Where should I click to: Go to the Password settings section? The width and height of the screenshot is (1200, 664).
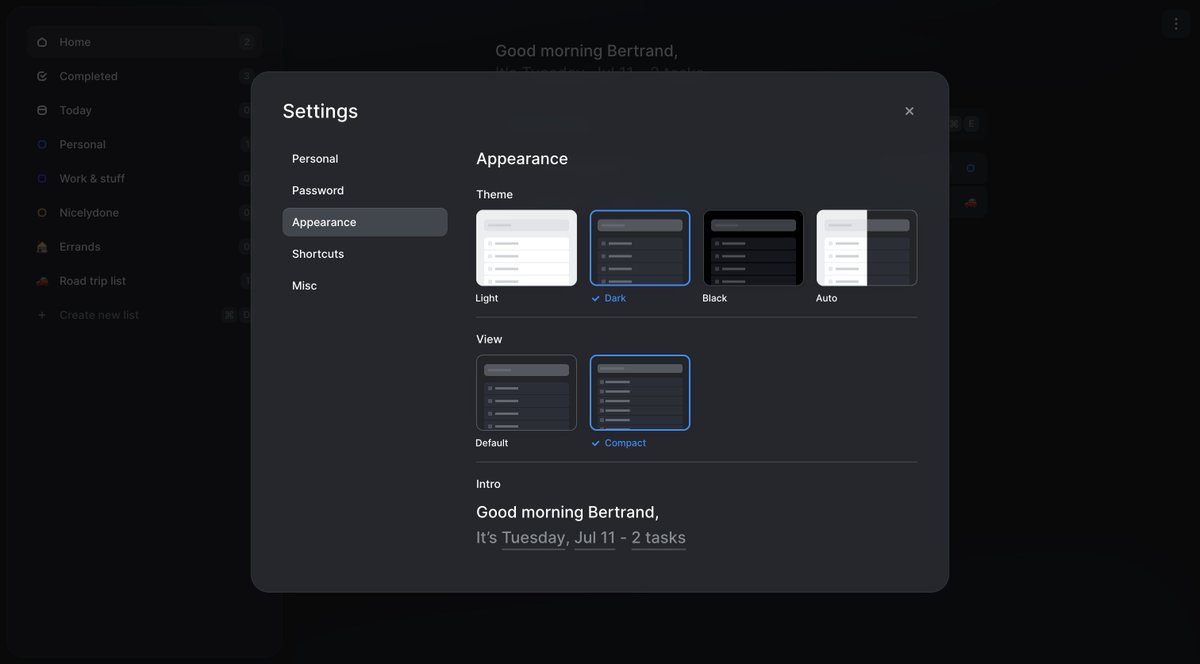coord(318,190)
